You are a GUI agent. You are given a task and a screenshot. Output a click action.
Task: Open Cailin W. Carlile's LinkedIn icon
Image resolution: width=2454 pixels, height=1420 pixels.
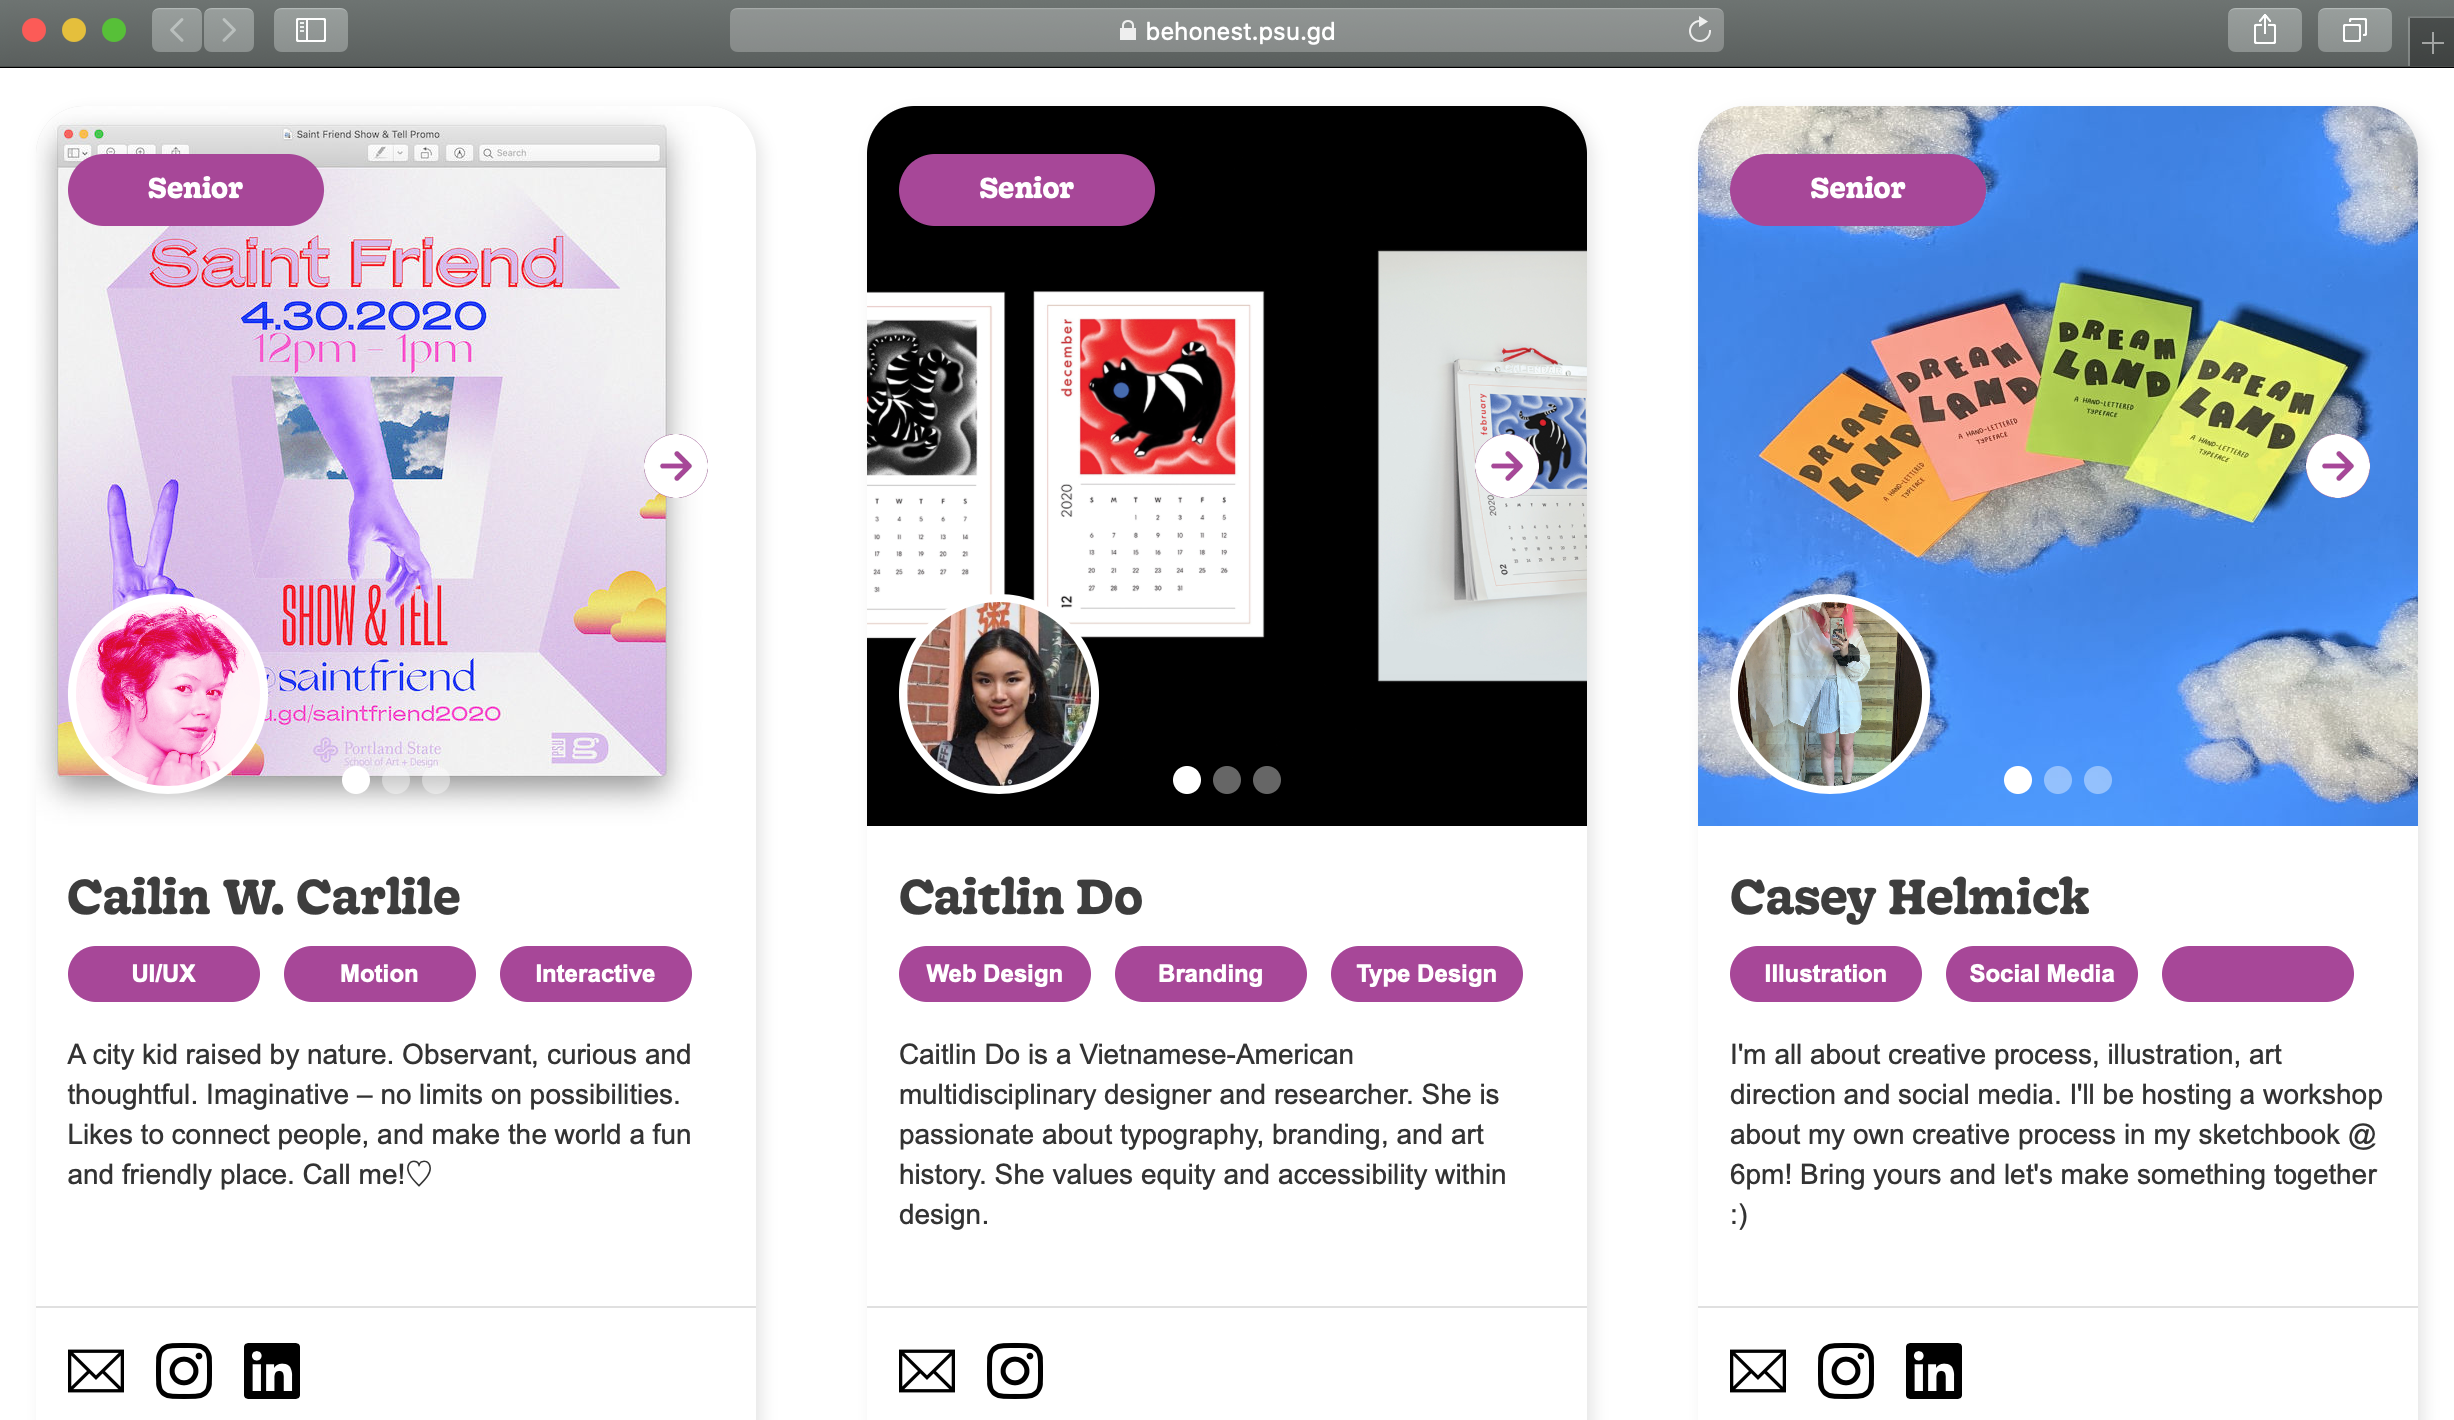pyautogui.click(x=272, y=1371)
